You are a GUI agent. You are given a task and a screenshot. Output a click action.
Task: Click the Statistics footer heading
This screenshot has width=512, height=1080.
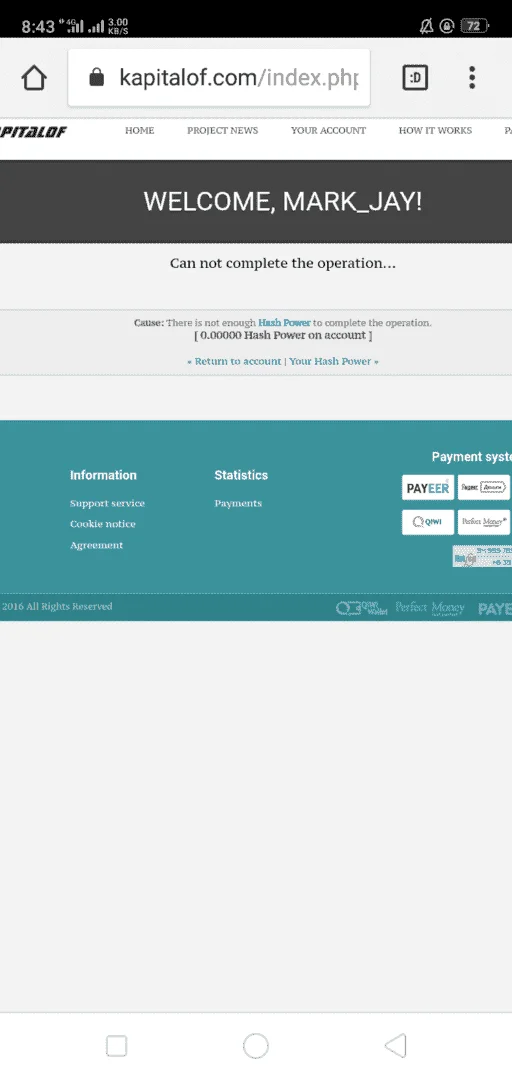click(241, 475)
